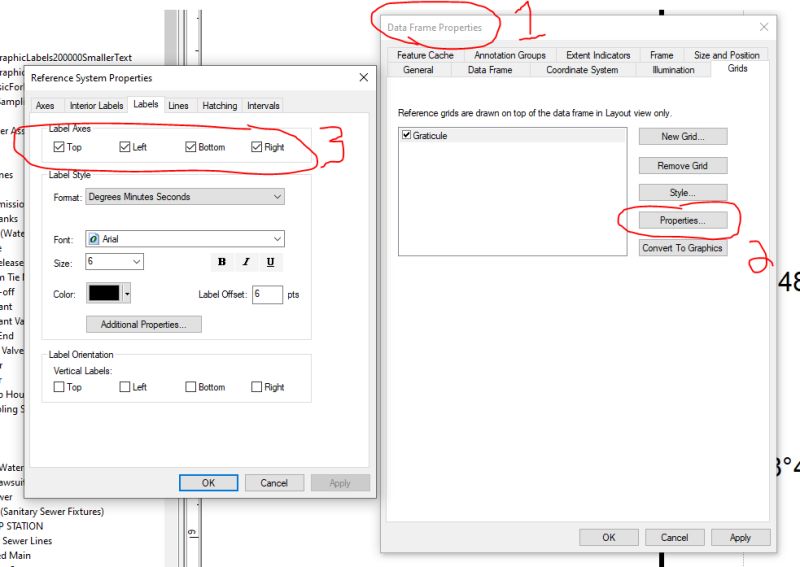Viewport: 800px width, 567px height.
Task: Click the Style button
Action: [x=683, y=193]
